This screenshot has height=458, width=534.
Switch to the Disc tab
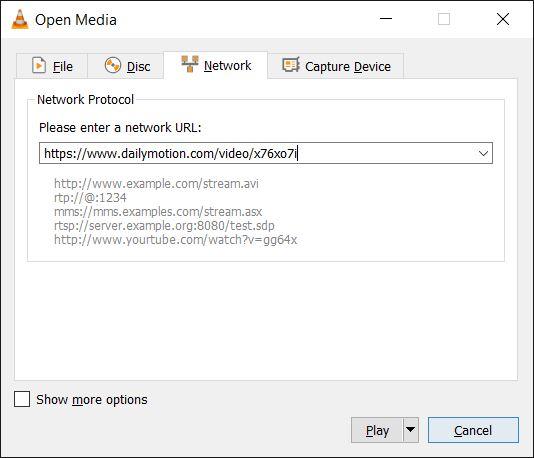(126, 66)
